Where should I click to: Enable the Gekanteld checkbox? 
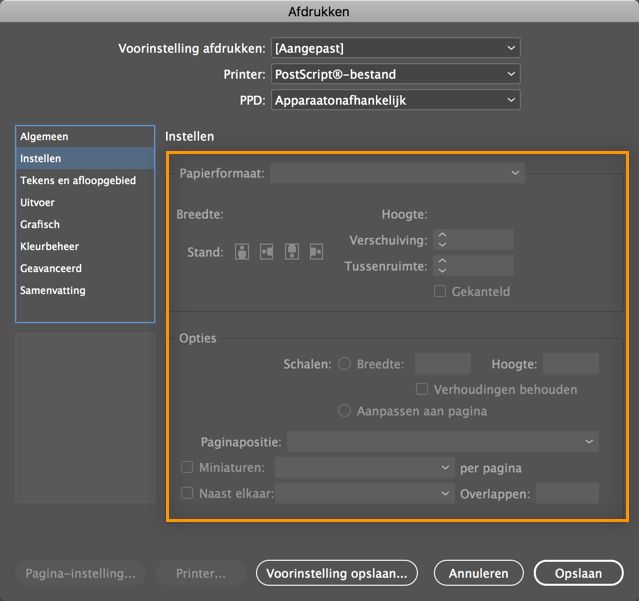click(x=440, y=291)
